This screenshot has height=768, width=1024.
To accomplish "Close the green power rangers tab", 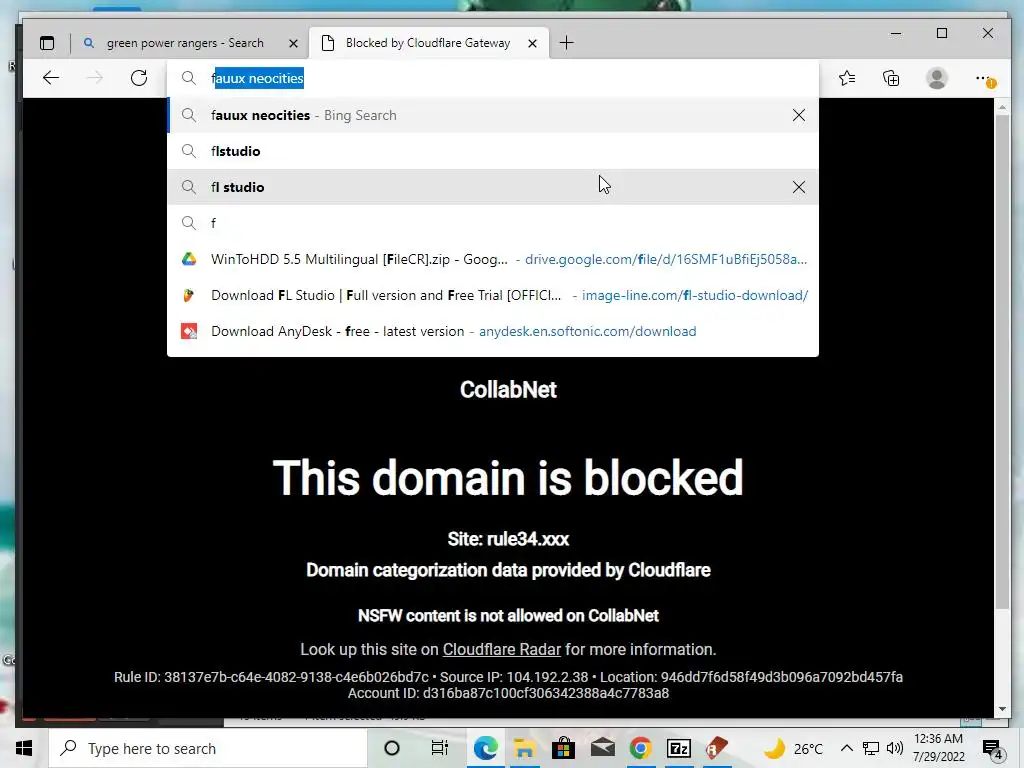I will point(293,43).
